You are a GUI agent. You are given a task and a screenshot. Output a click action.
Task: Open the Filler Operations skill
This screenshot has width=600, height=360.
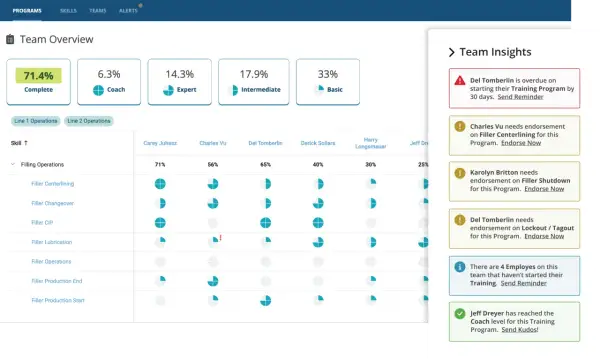(51, 261)
